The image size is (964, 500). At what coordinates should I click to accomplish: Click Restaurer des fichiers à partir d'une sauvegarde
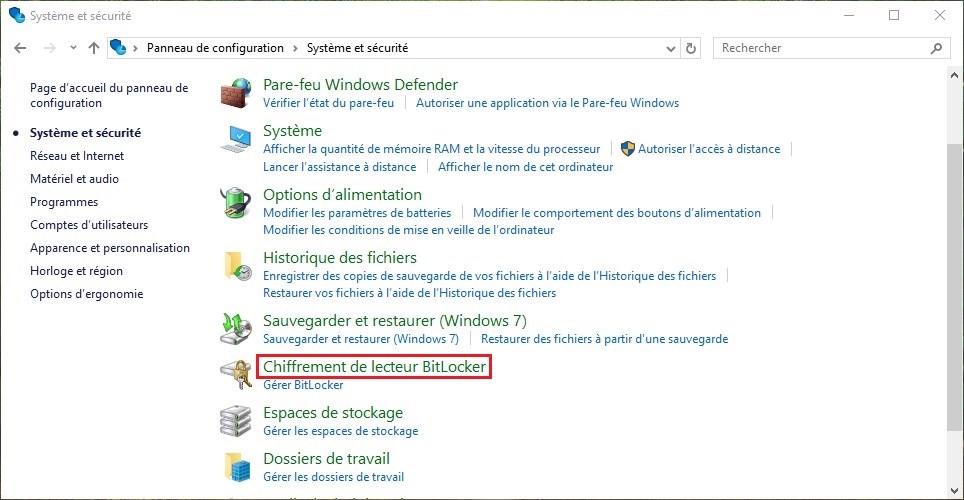pos(604,339)
